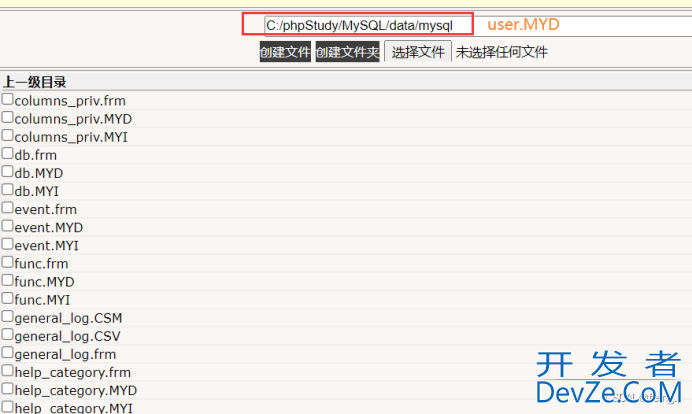Tick the general_log.CSV checkbox
692x414 pixels.
click(7, 335)
